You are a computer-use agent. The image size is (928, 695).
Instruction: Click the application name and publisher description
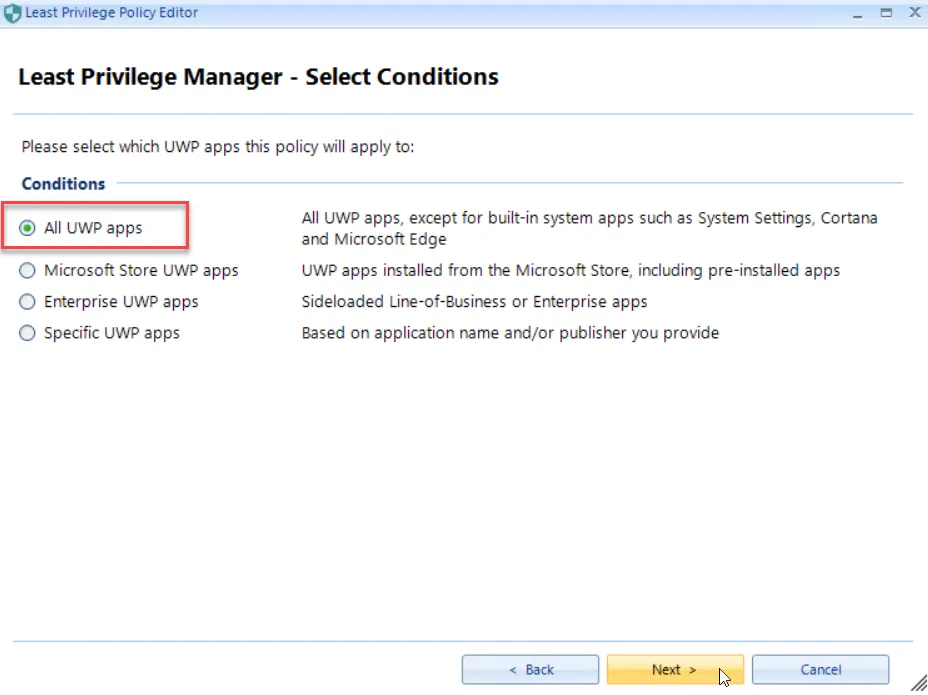(x=510, y=333)
